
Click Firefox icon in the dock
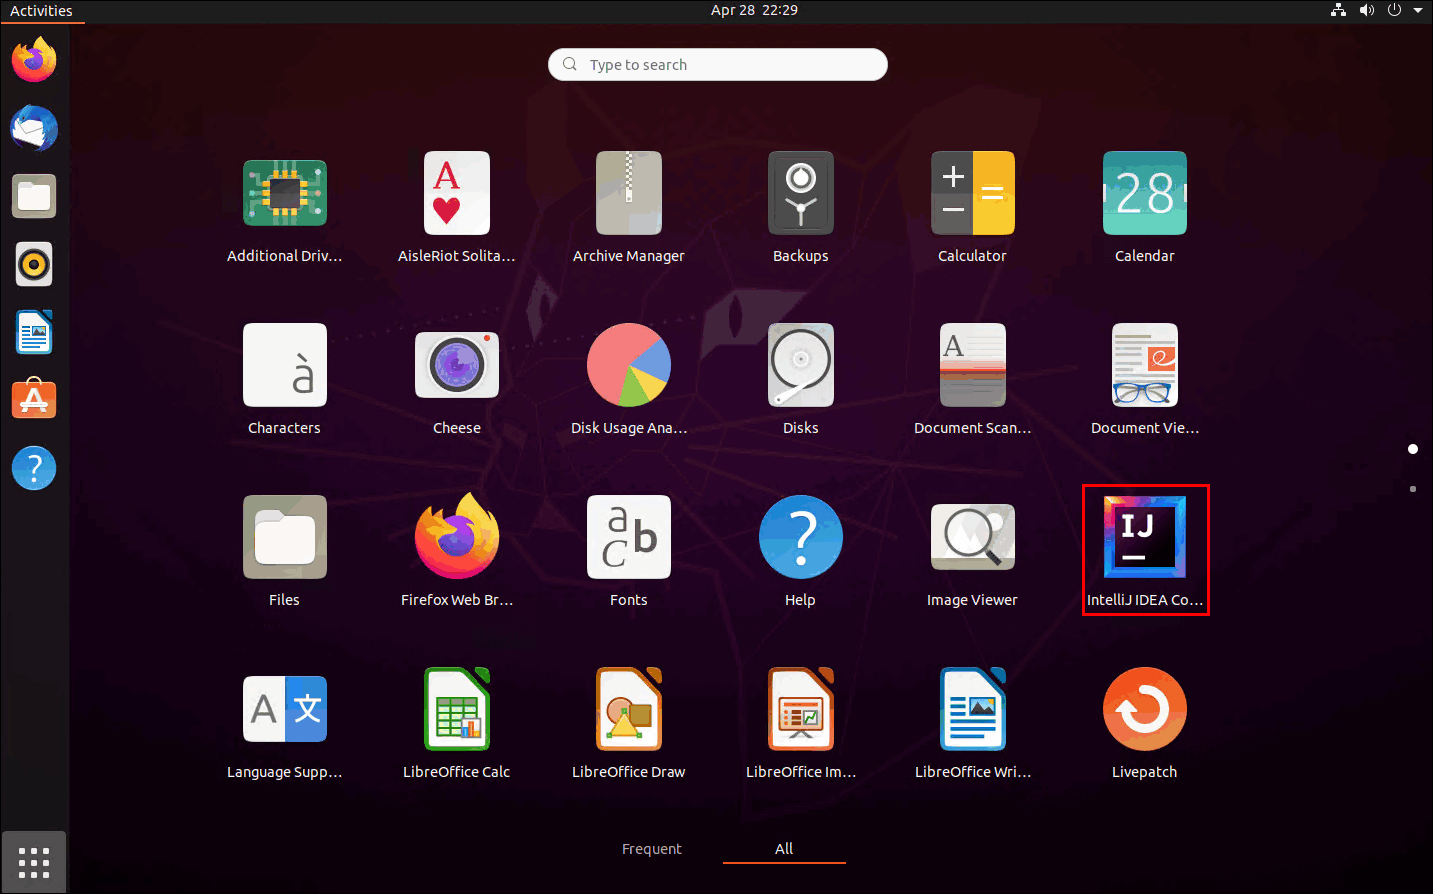pos(34,60)
